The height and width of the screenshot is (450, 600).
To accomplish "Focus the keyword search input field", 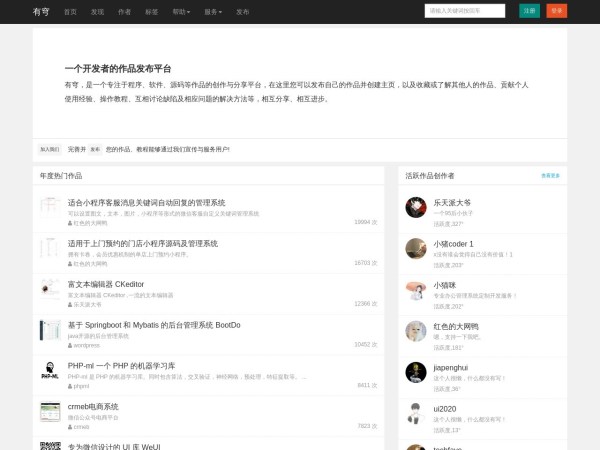I will click(465, 11).
